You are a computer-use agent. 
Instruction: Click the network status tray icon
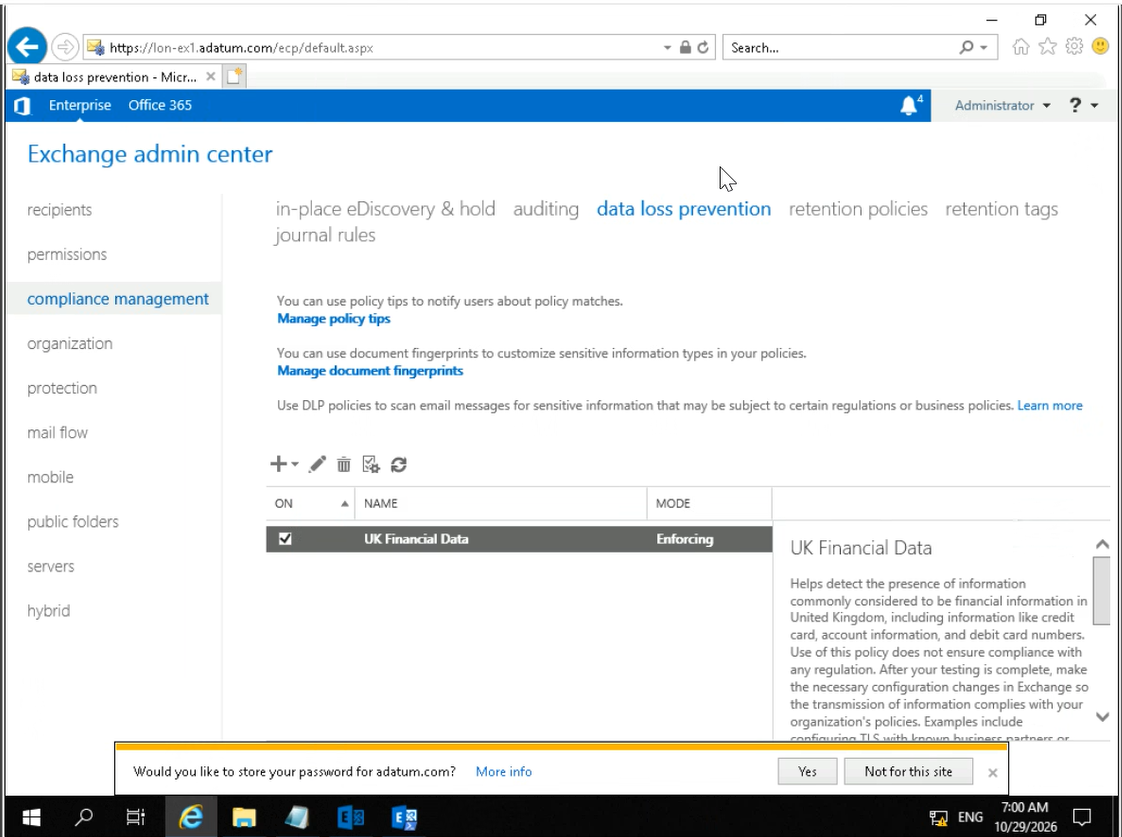[938, 817]
